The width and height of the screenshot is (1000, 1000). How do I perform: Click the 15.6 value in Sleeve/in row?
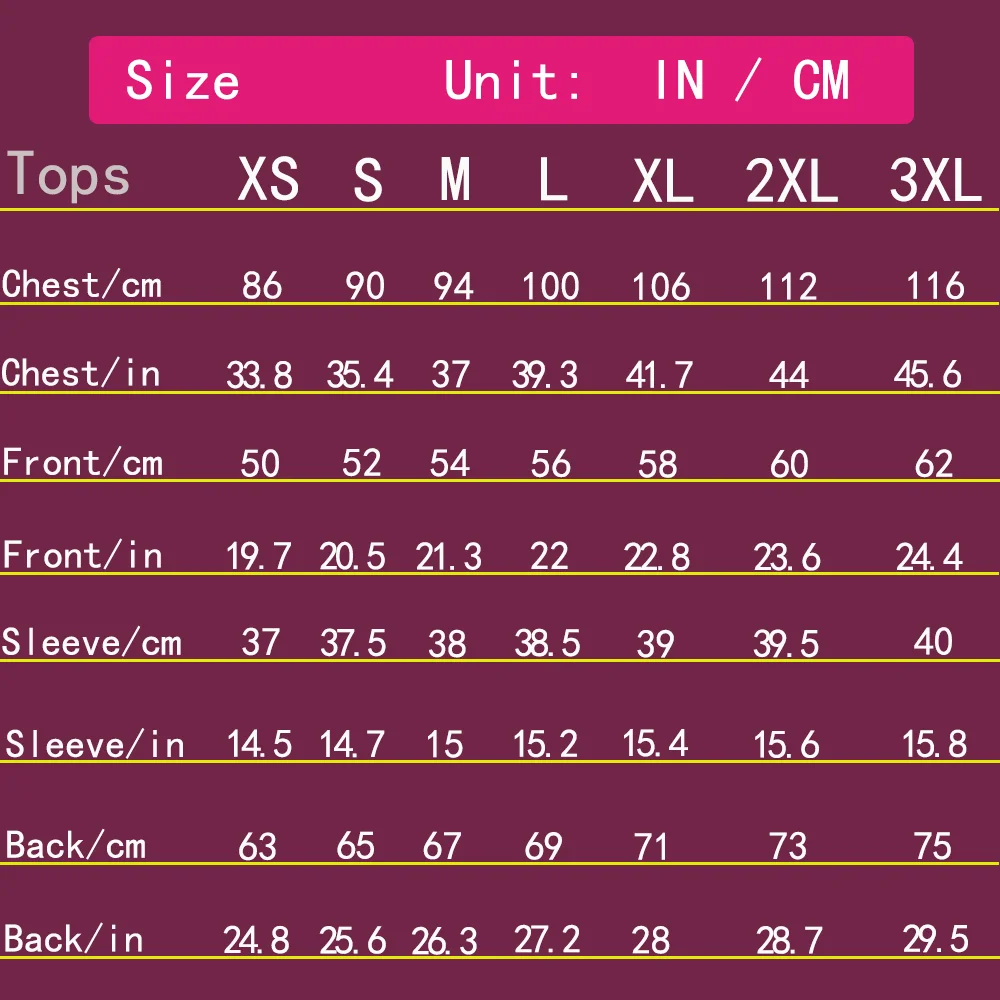click(x=788, y=745)
